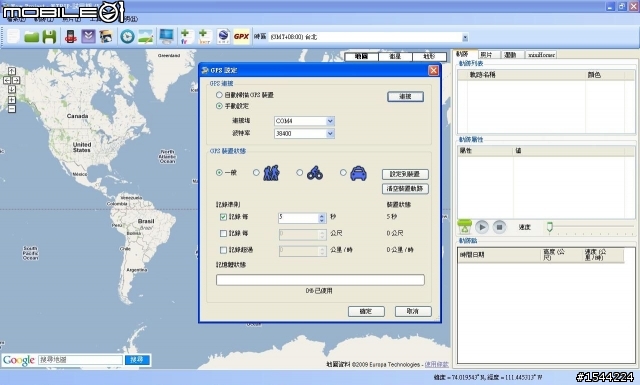The height and width of the screenshot is (385, 640).
Task: Click the GPX export toolbar icon
Action: [241, 37]
